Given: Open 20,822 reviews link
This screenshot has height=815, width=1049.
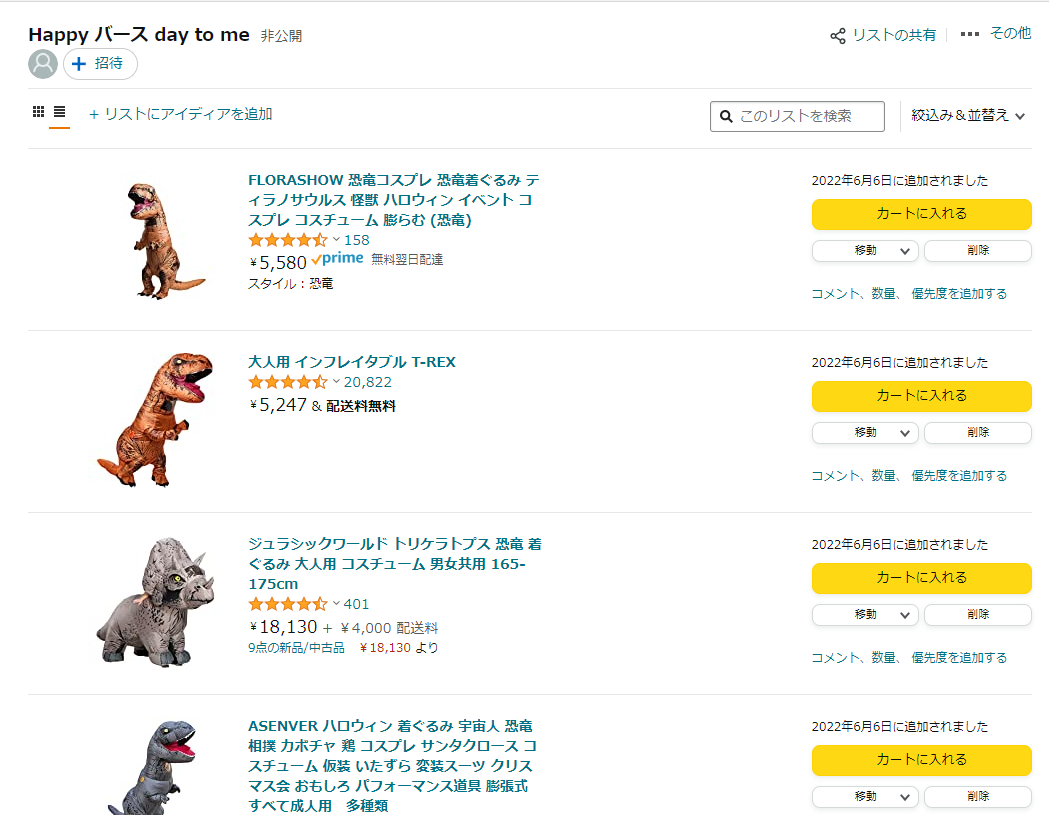Looking at the screenshot, I should coord(368,382).
